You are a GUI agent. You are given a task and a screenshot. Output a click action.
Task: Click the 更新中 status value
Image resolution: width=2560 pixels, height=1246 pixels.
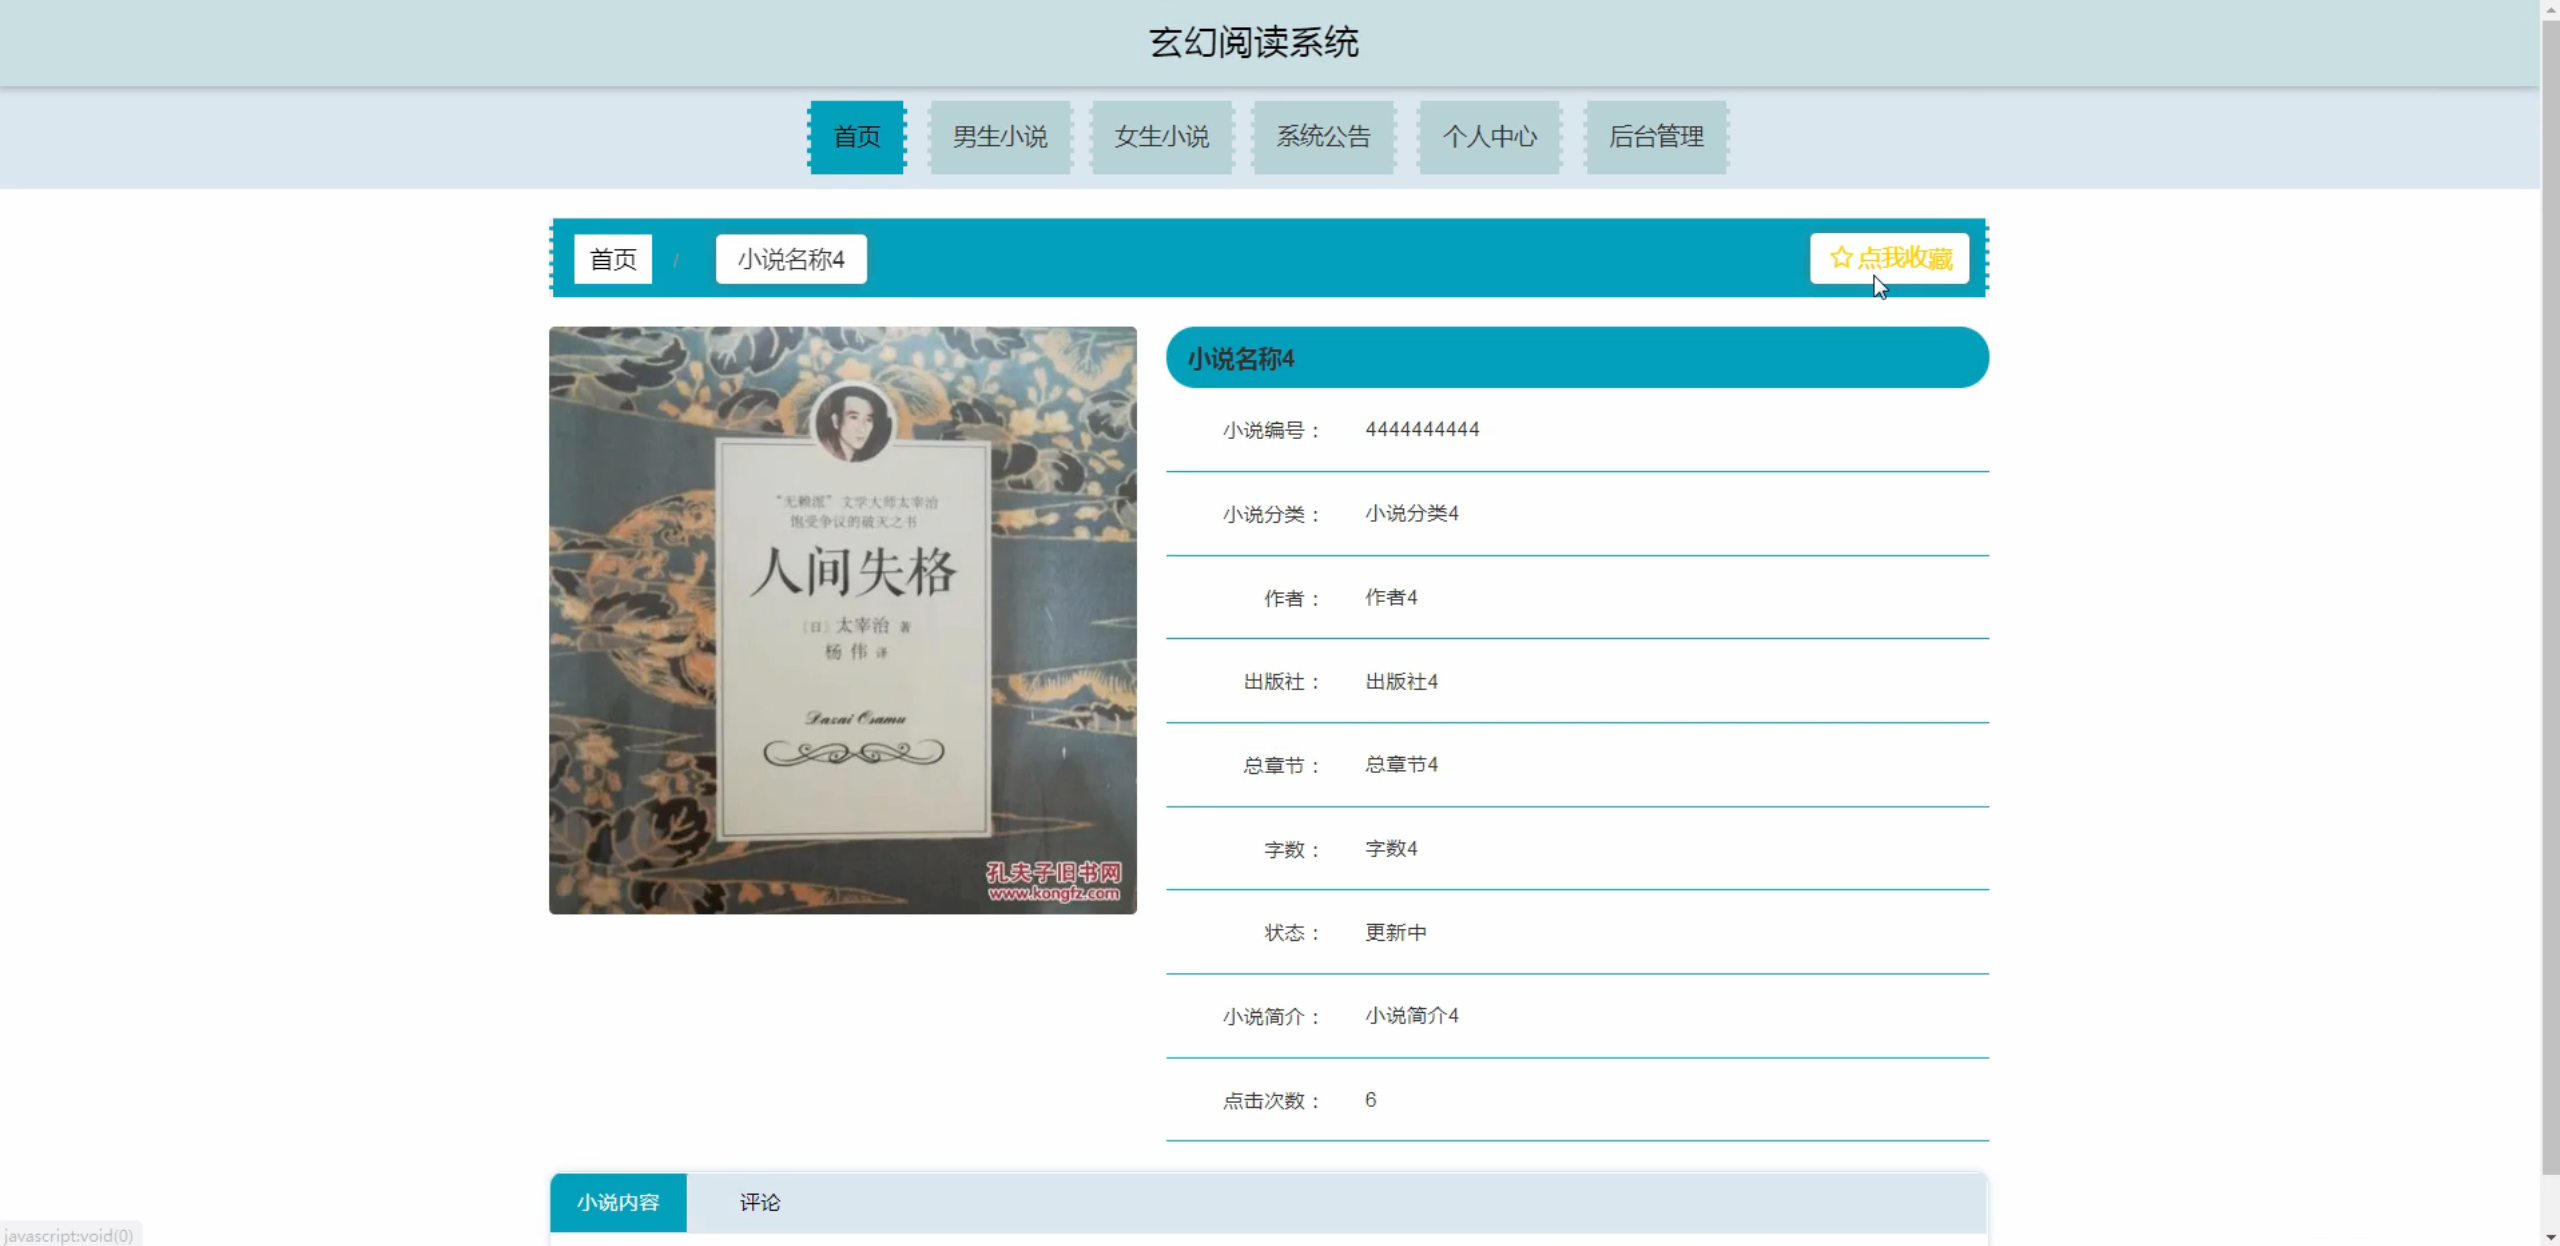pyautogui.click(x=1395, y=932)
